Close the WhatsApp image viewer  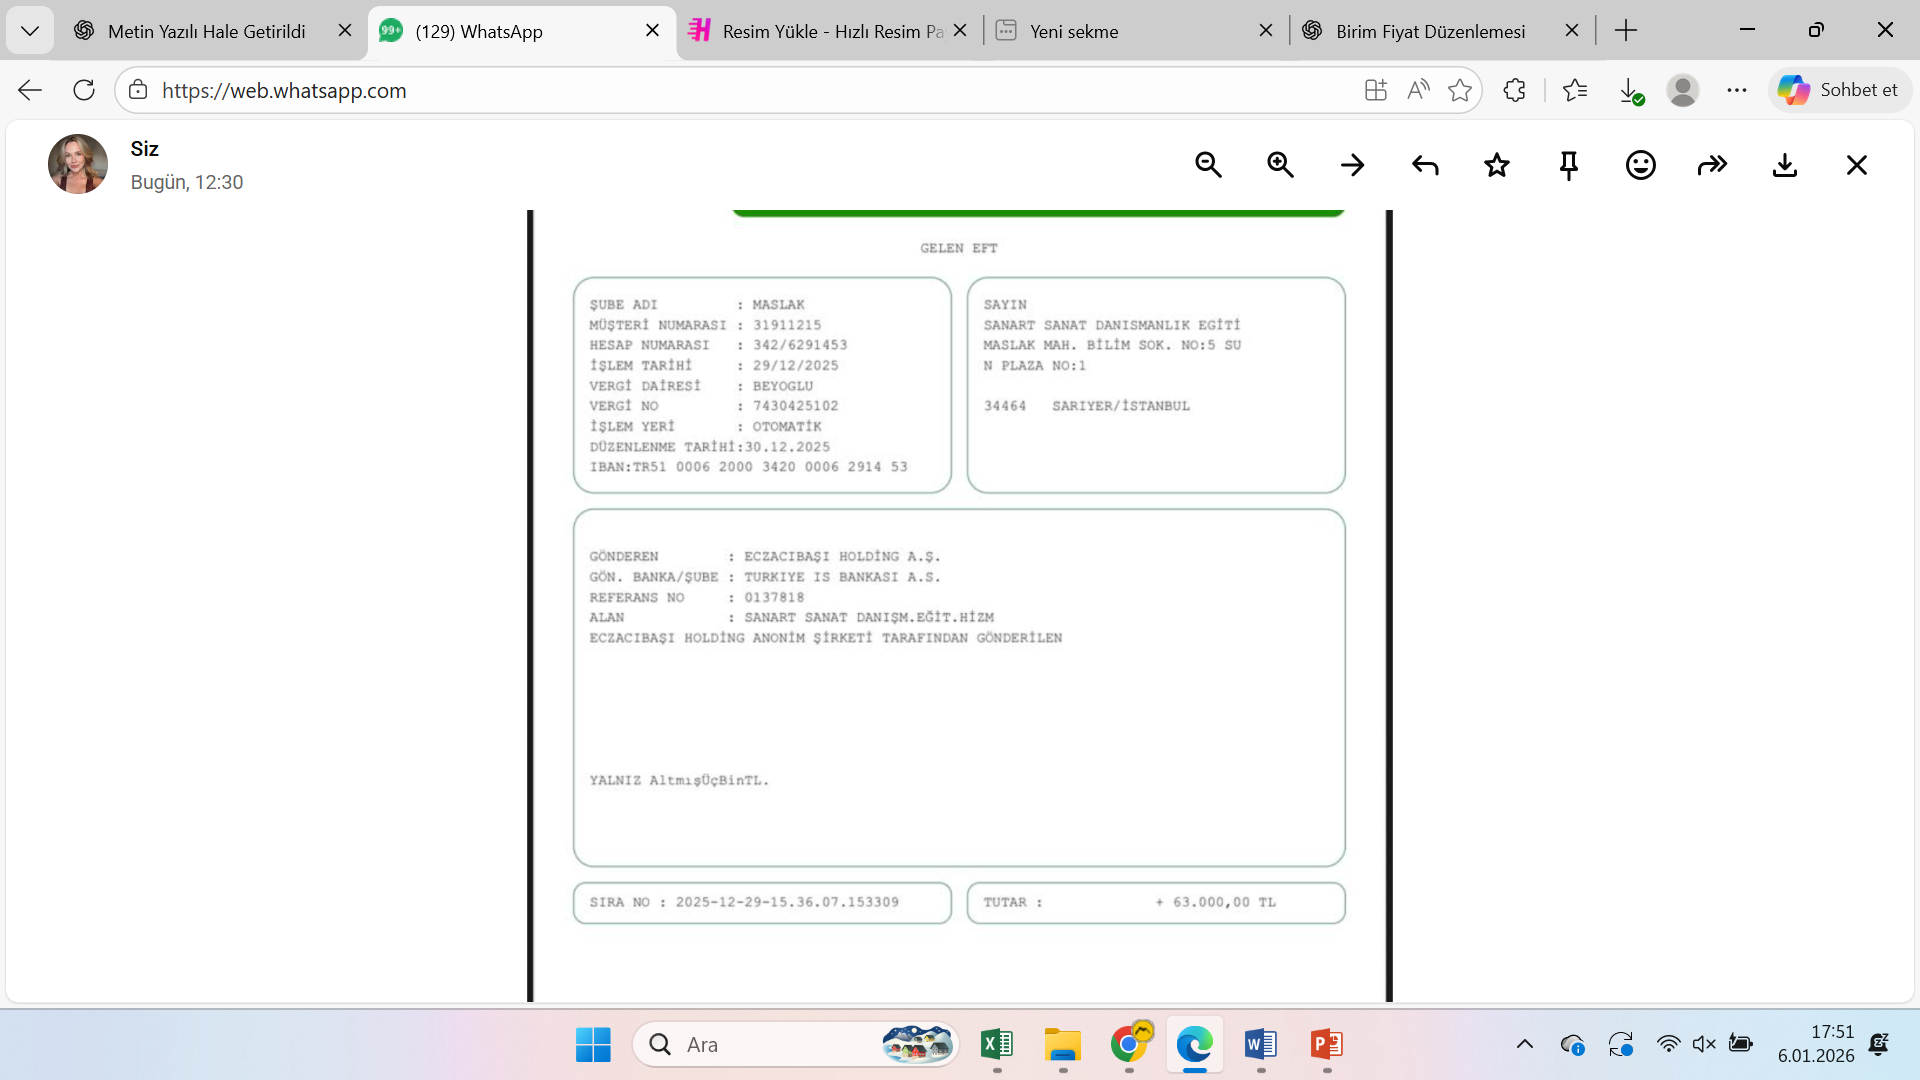click(1857, 165)
